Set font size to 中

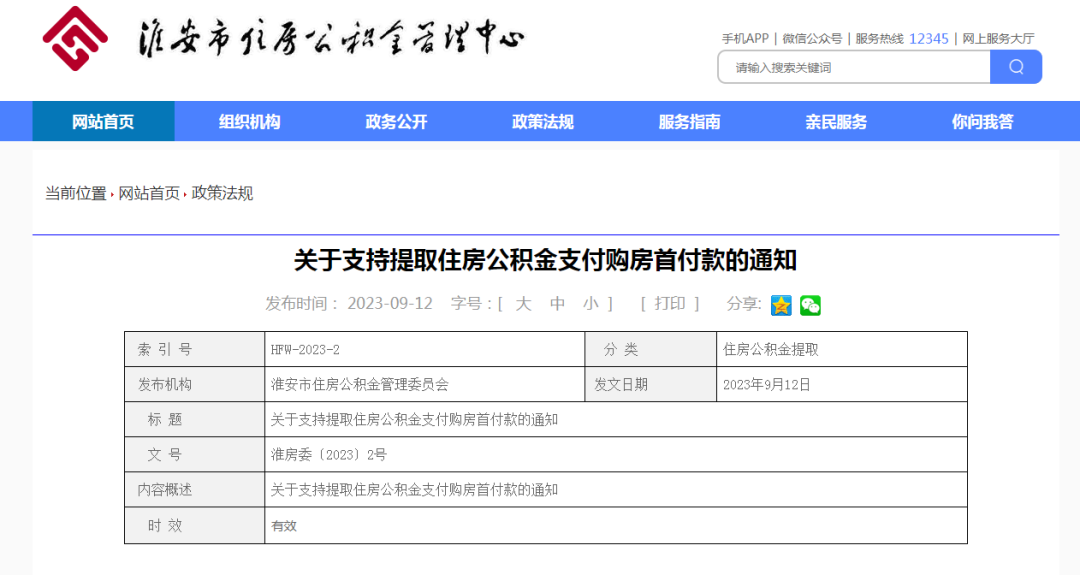coord(558,304)
